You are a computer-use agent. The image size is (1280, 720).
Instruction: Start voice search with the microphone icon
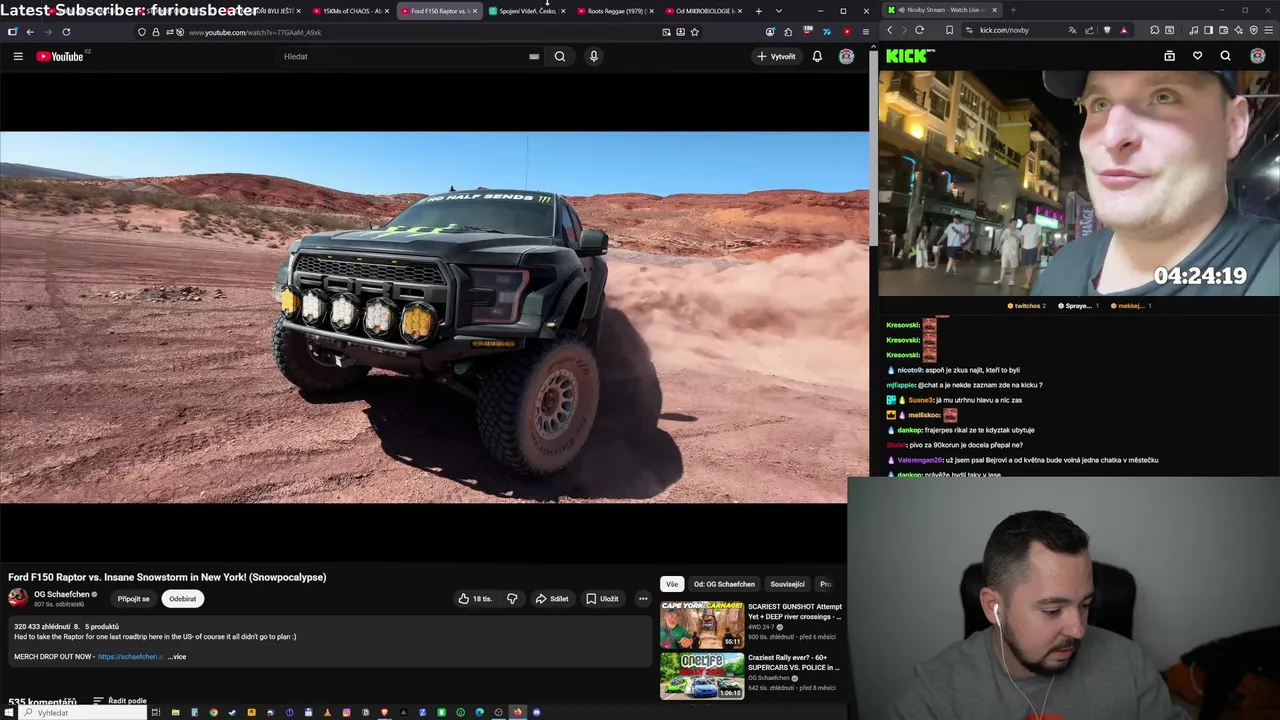tap(594, 56)
